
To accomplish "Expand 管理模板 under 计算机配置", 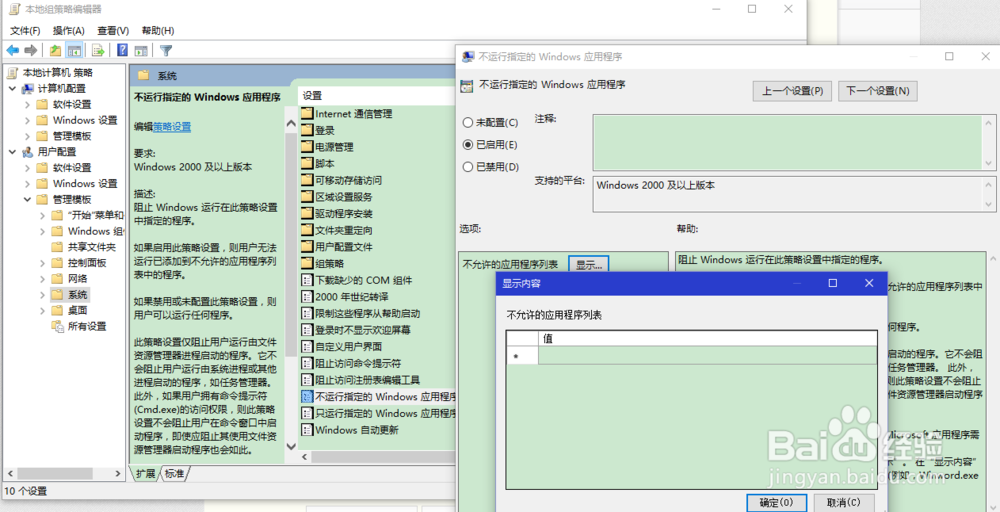I will (x=27, y=136).
